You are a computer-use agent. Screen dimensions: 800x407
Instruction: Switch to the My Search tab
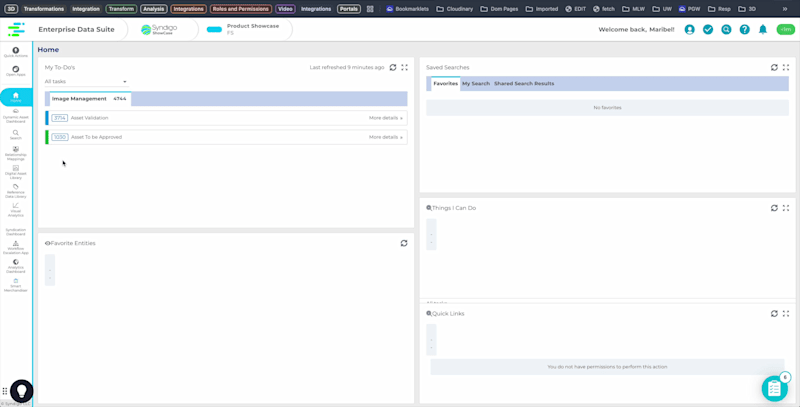[x=475, y=84]
